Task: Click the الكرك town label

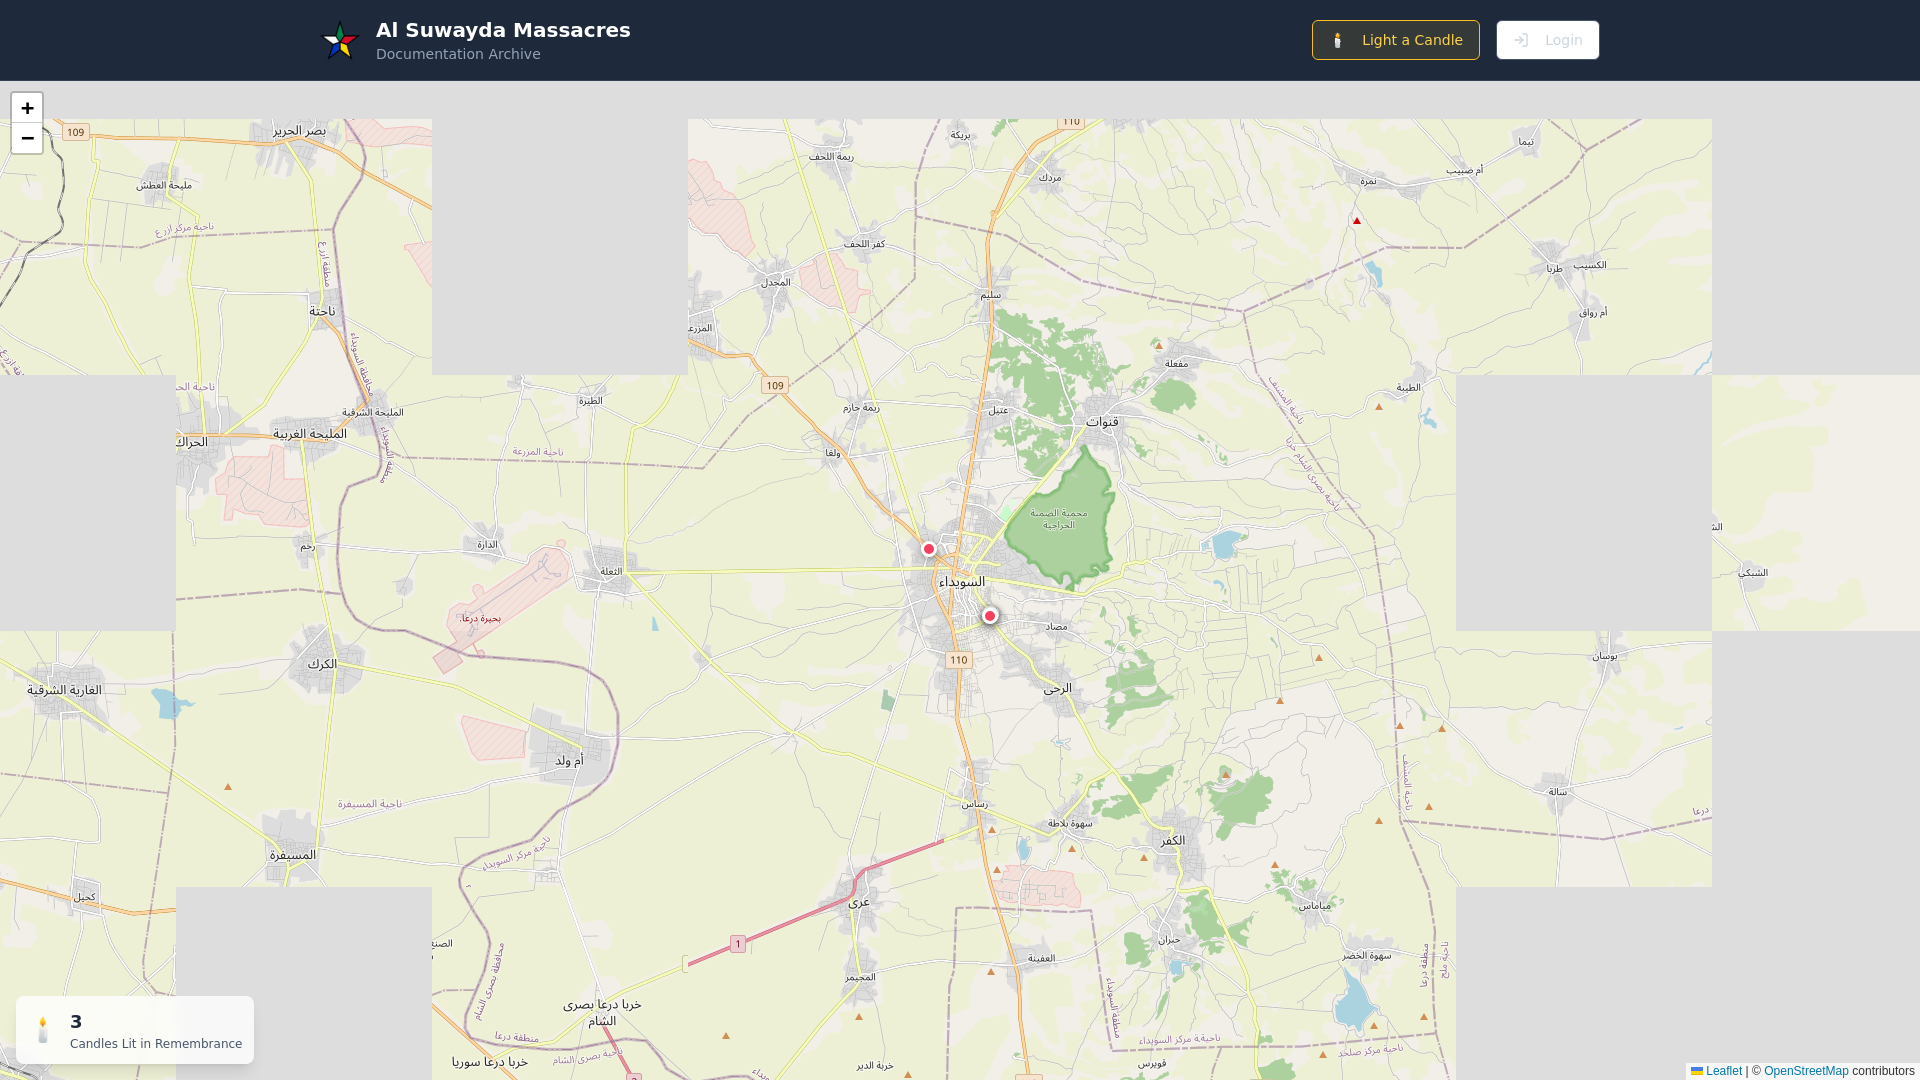Action: [x=322, y=664]
